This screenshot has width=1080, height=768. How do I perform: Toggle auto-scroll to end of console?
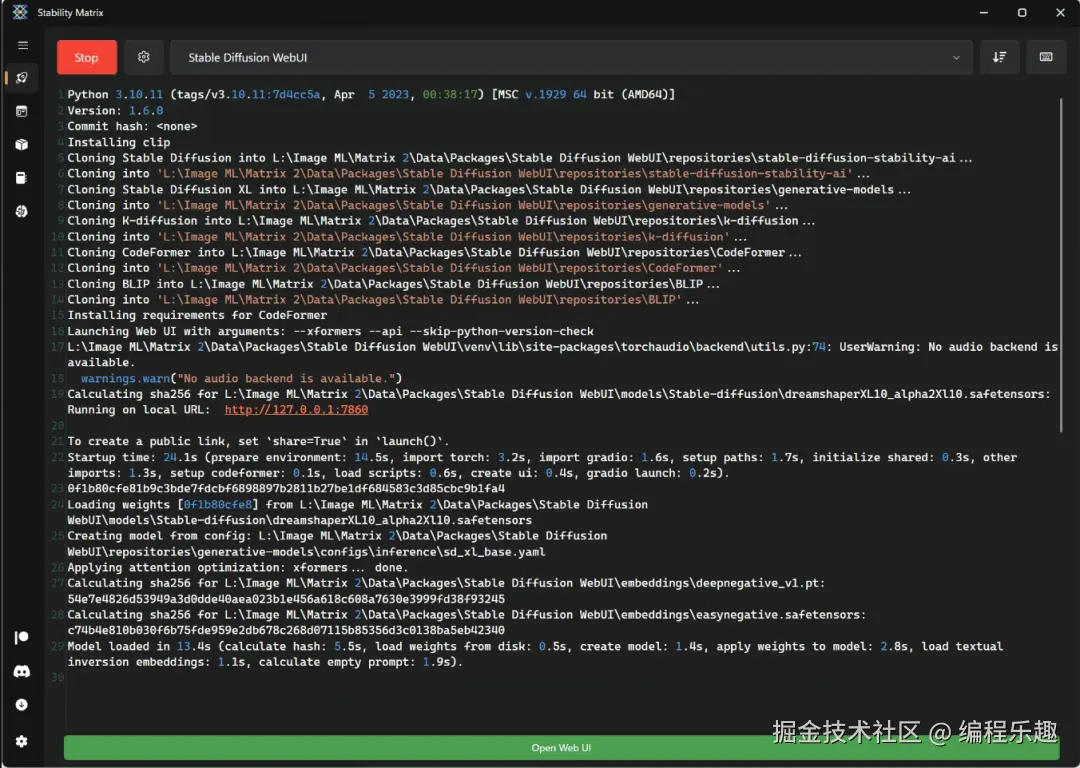pyautogui.click(x=999, y=57)
